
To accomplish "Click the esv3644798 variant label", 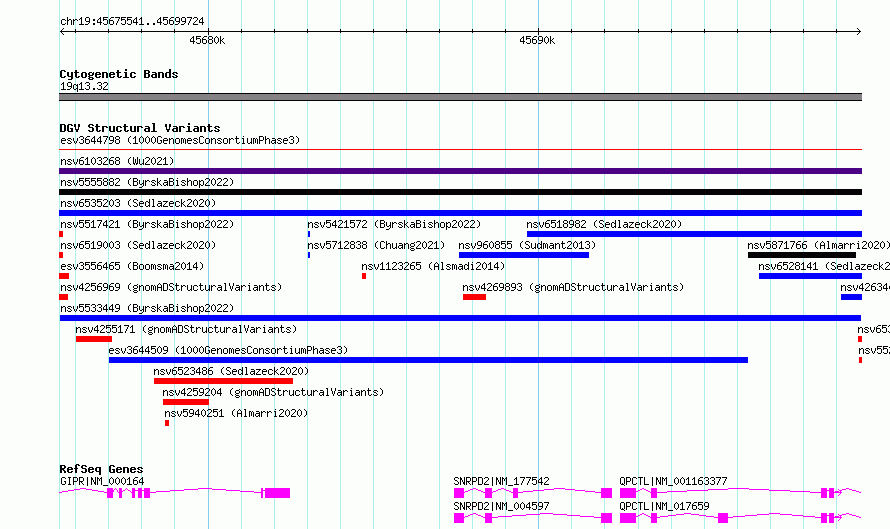I will pyautogui.click(x=180, y=140).
